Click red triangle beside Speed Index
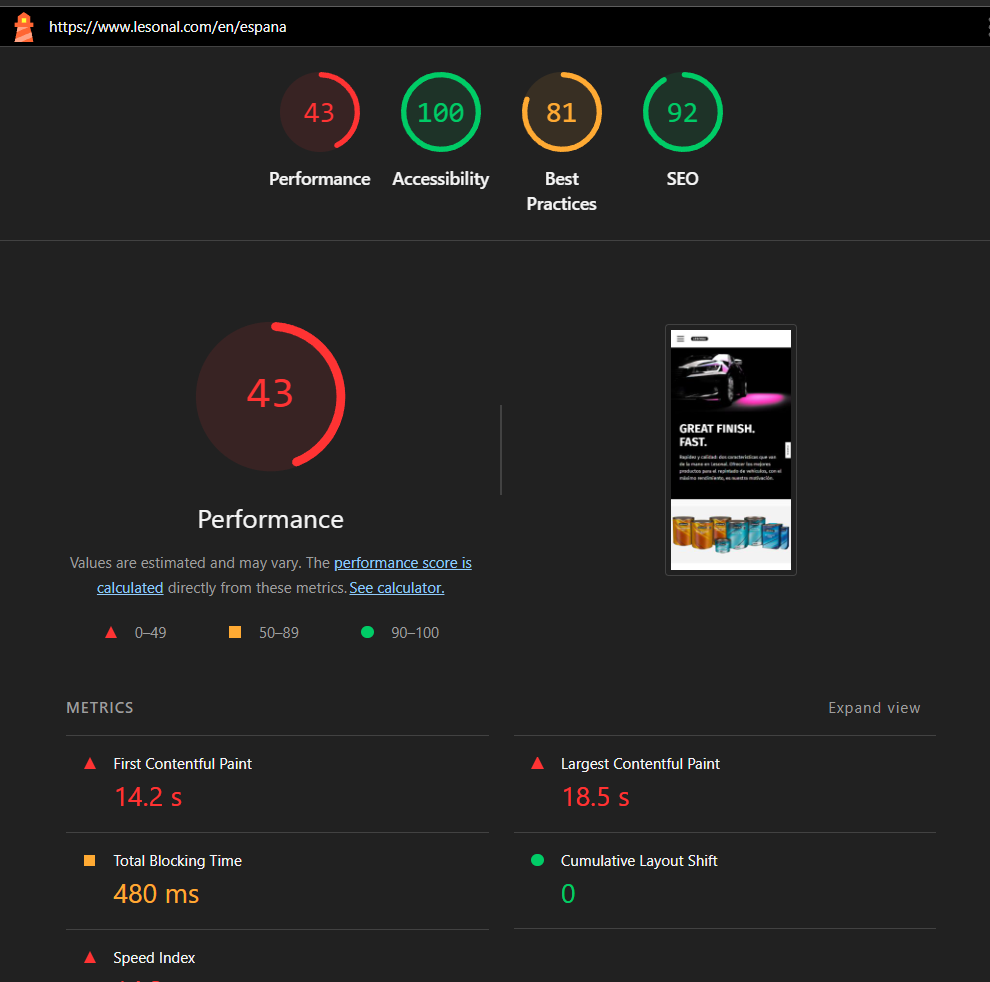990x982 pixels. pos(90,958)
